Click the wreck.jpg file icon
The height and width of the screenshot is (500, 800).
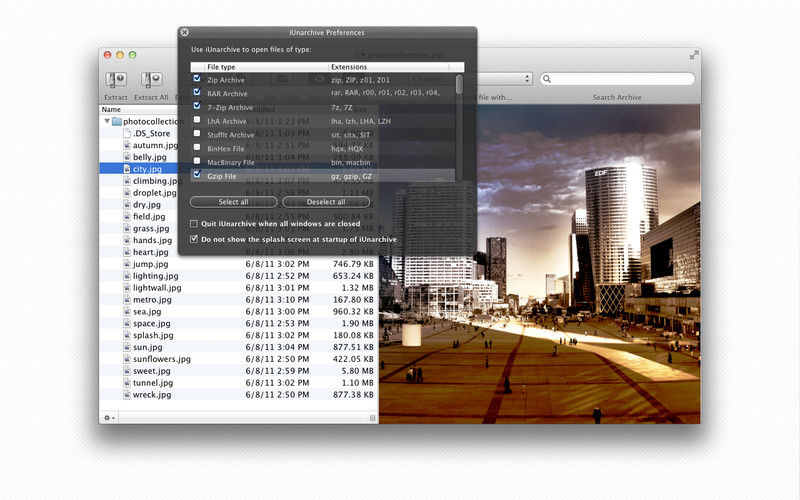tap(127, 394)
